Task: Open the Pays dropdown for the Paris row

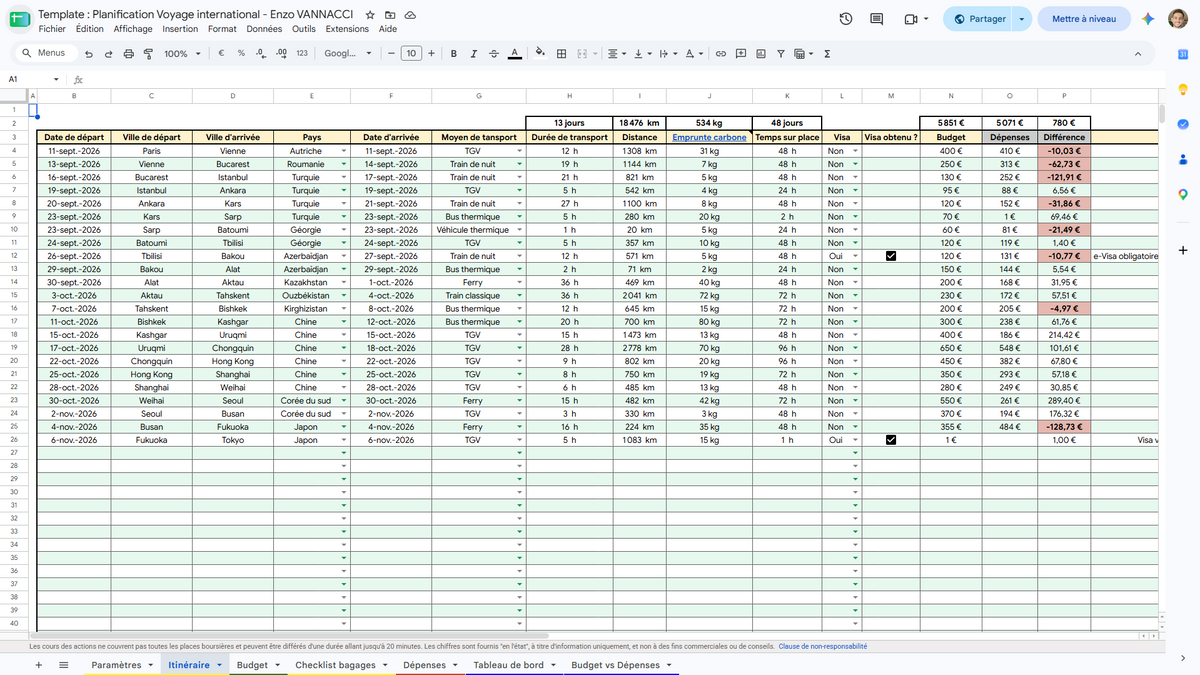Action: click(344, 151)
